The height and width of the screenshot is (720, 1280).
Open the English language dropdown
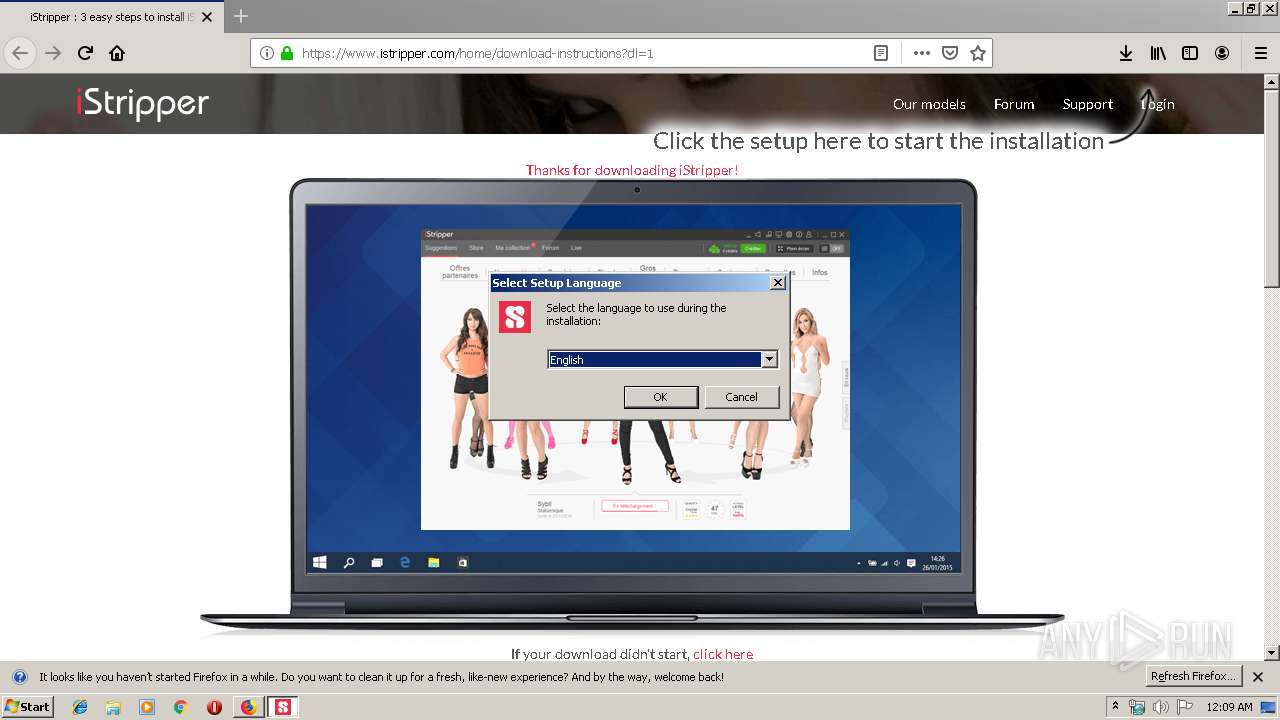point(769,359)
